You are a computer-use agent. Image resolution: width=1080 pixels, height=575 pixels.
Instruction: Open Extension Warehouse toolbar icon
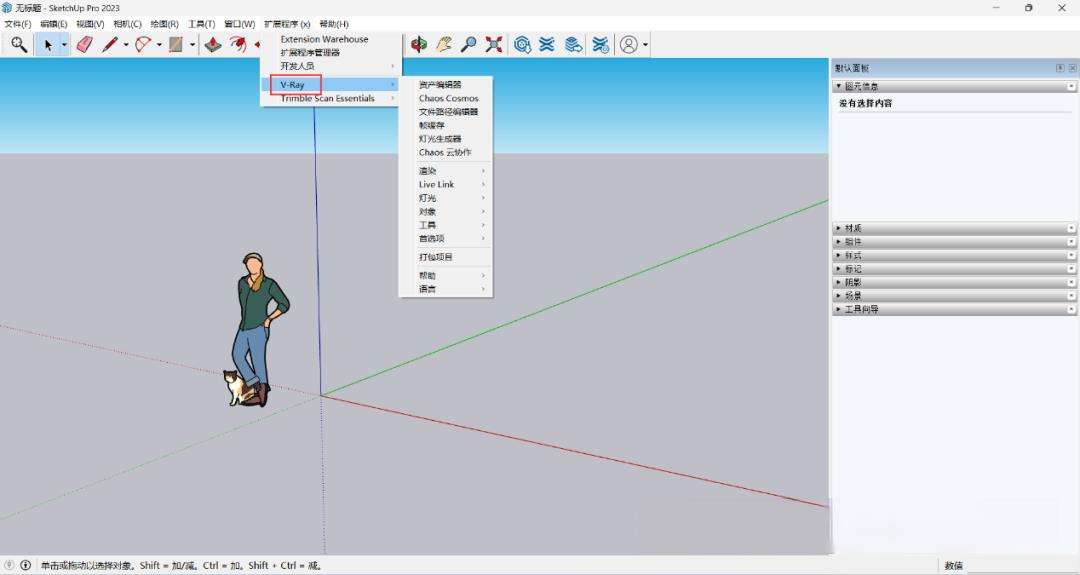(x=547, y=45)
